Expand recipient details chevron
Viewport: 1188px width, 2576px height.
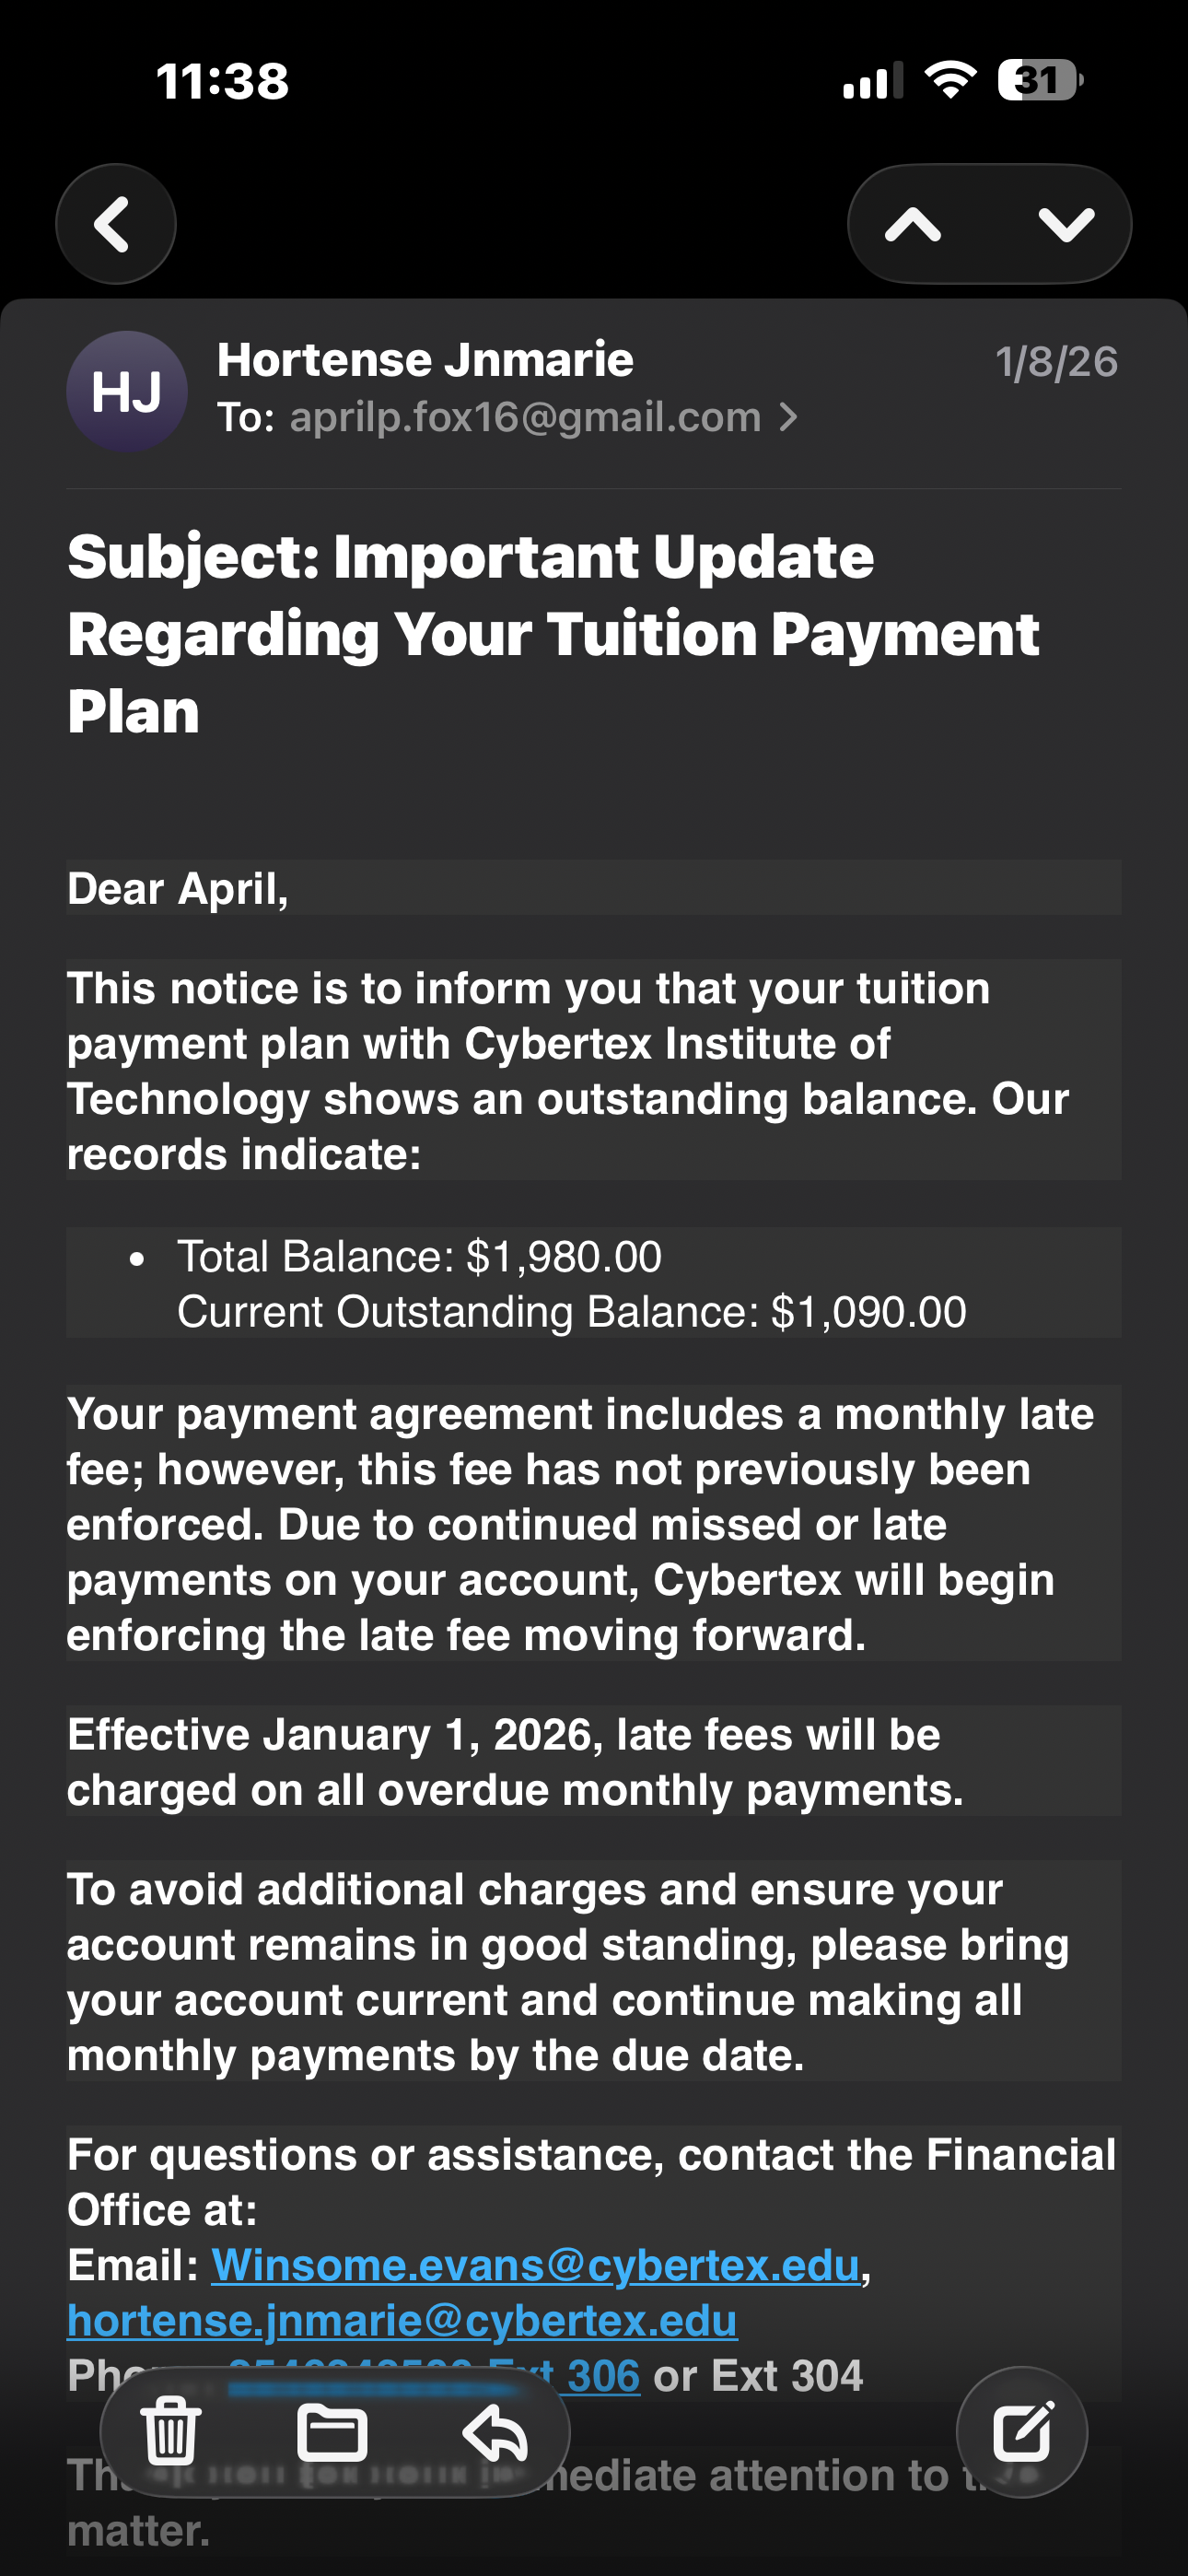[789, 417]
